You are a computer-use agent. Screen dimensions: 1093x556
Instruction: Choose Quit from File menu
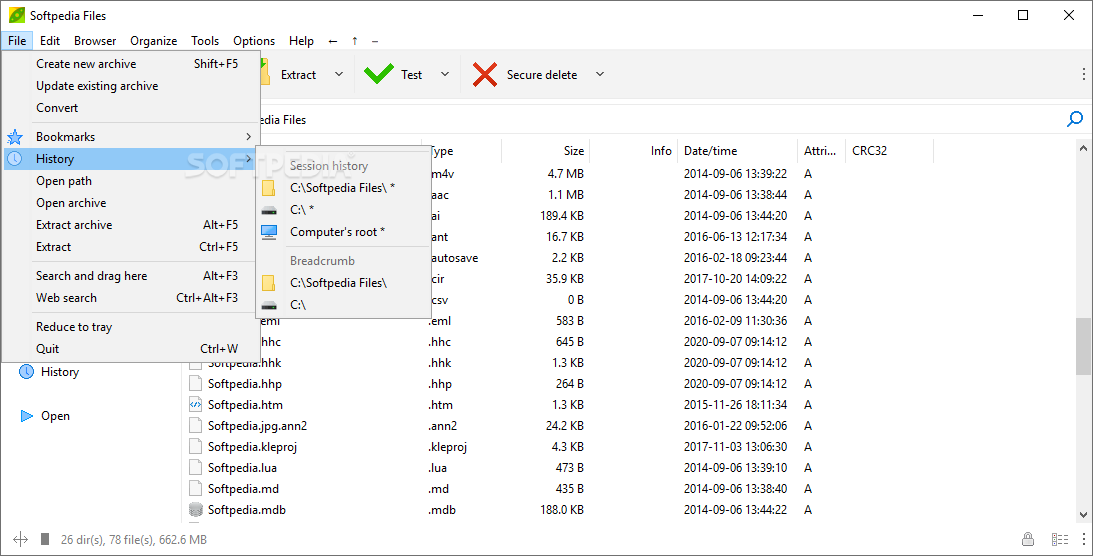(132, 348)
